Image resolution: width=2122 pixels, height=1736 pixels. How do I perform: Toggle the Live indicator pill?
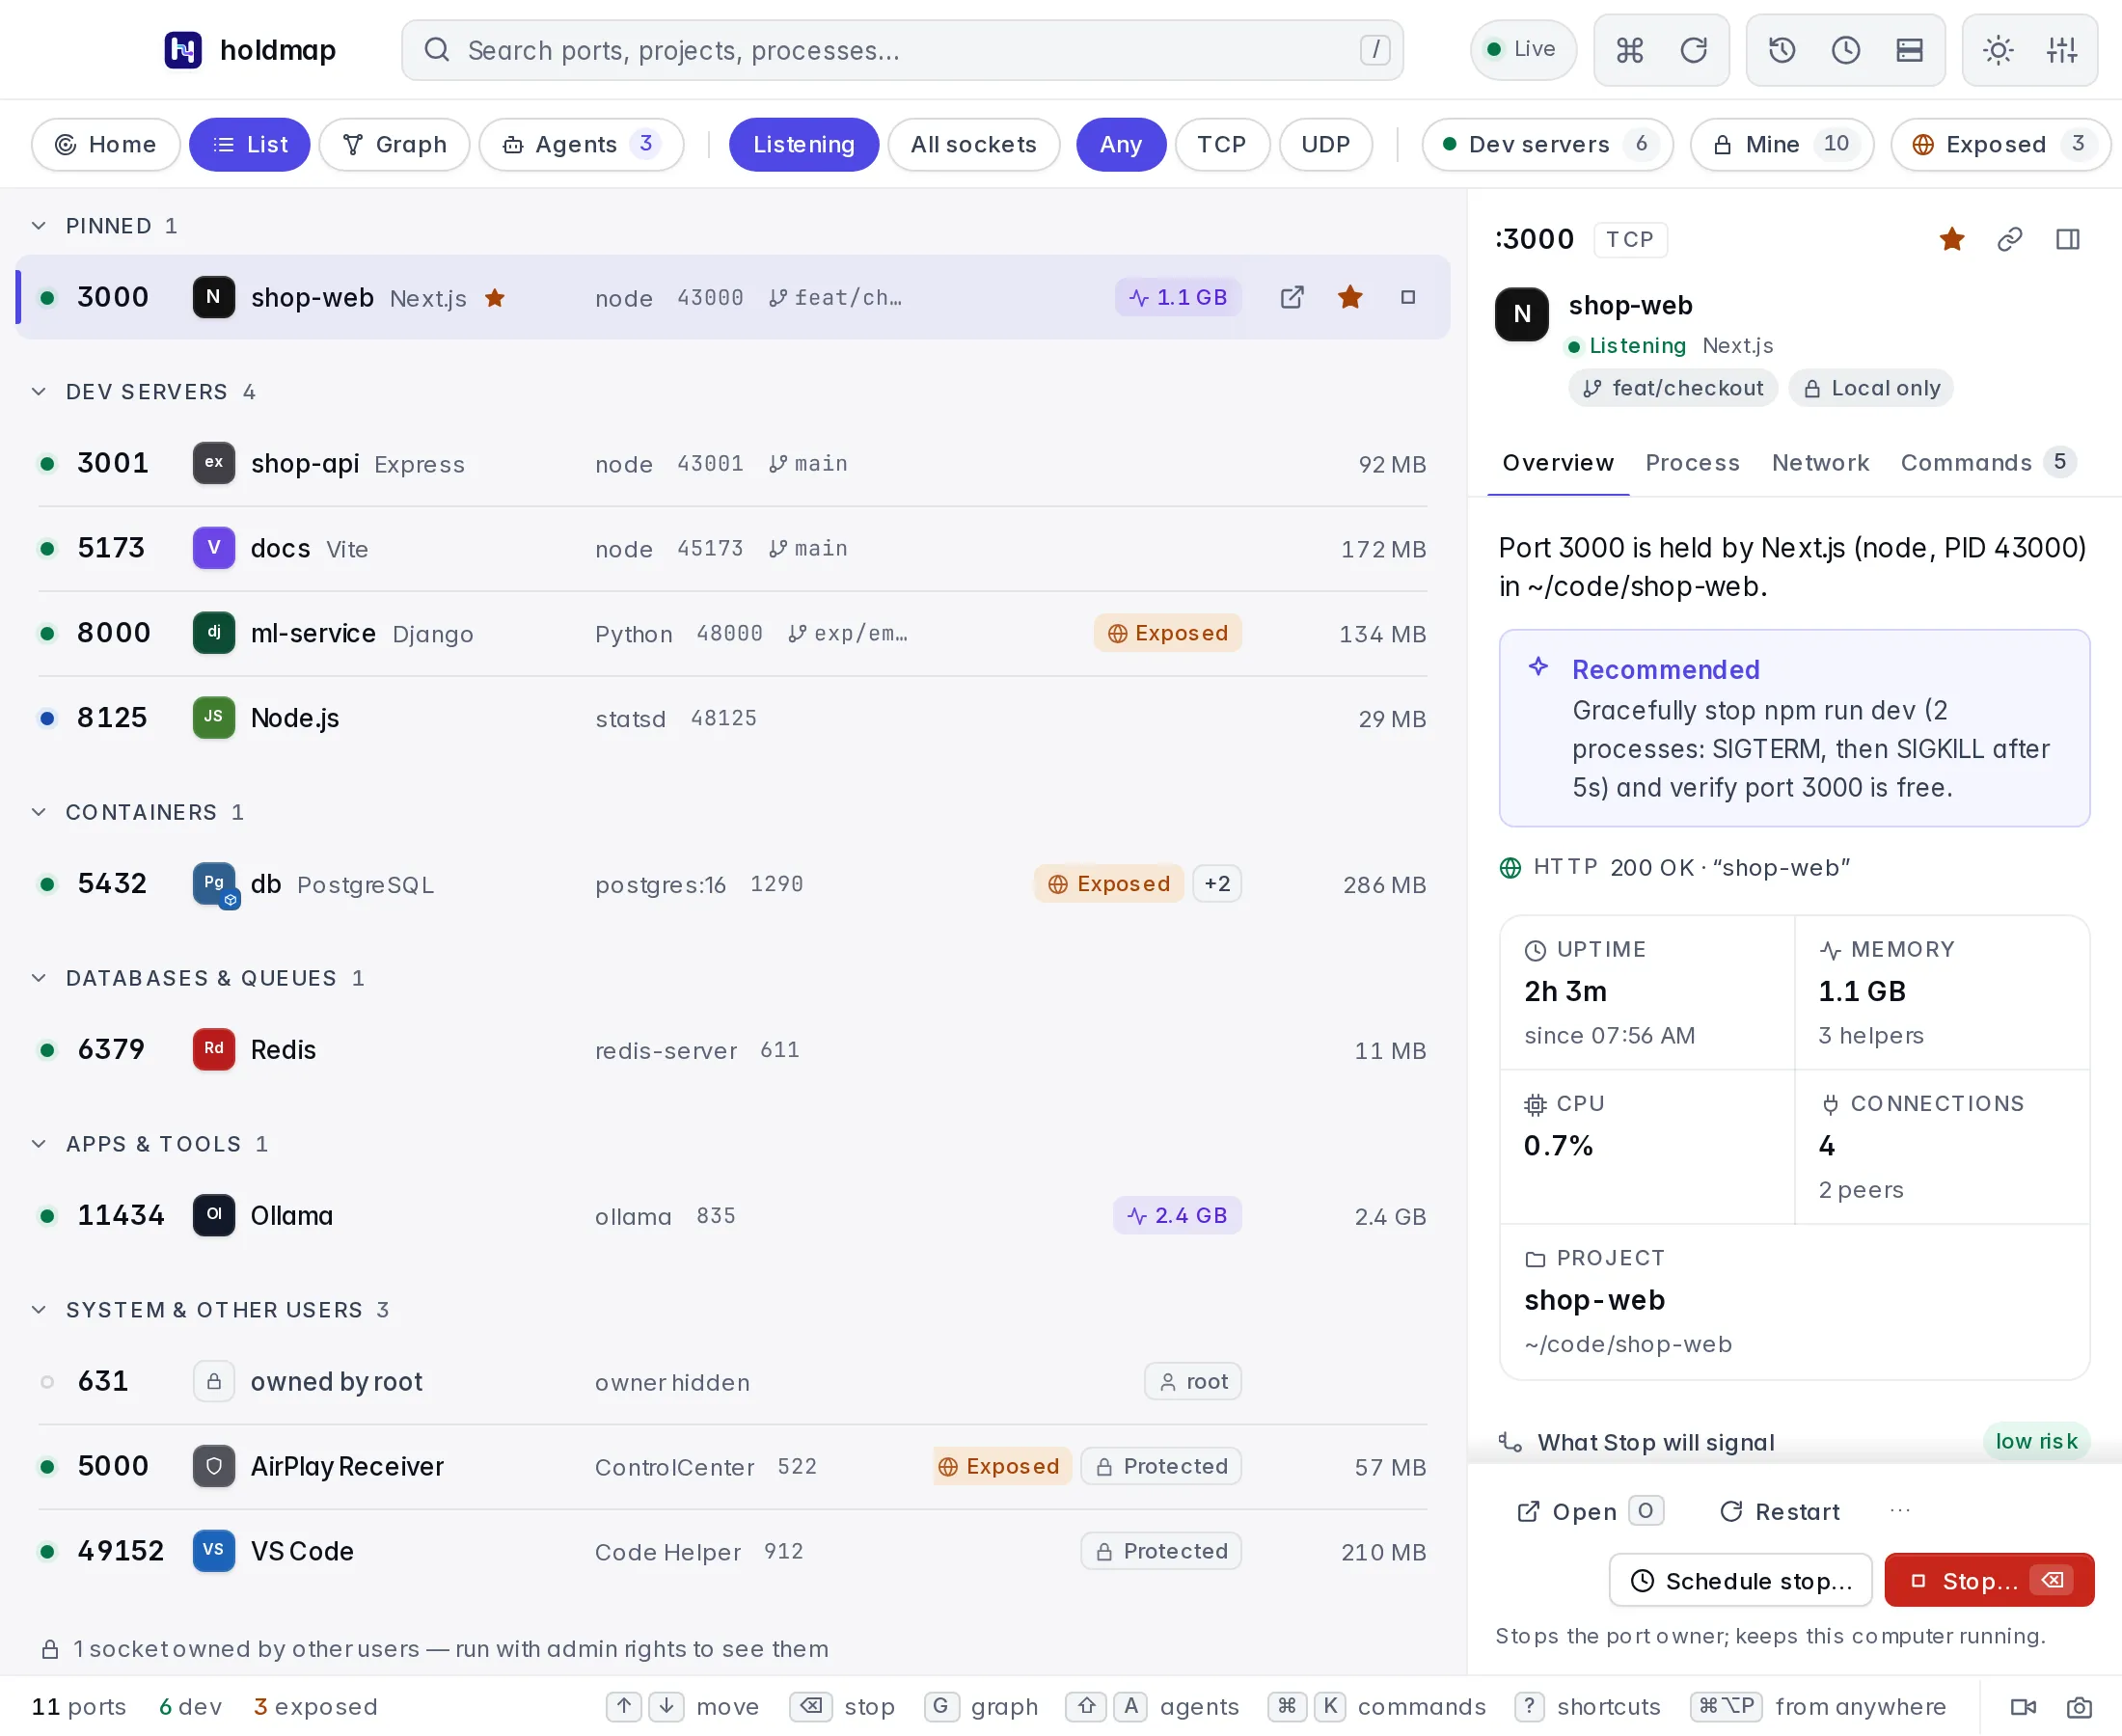1523,50
